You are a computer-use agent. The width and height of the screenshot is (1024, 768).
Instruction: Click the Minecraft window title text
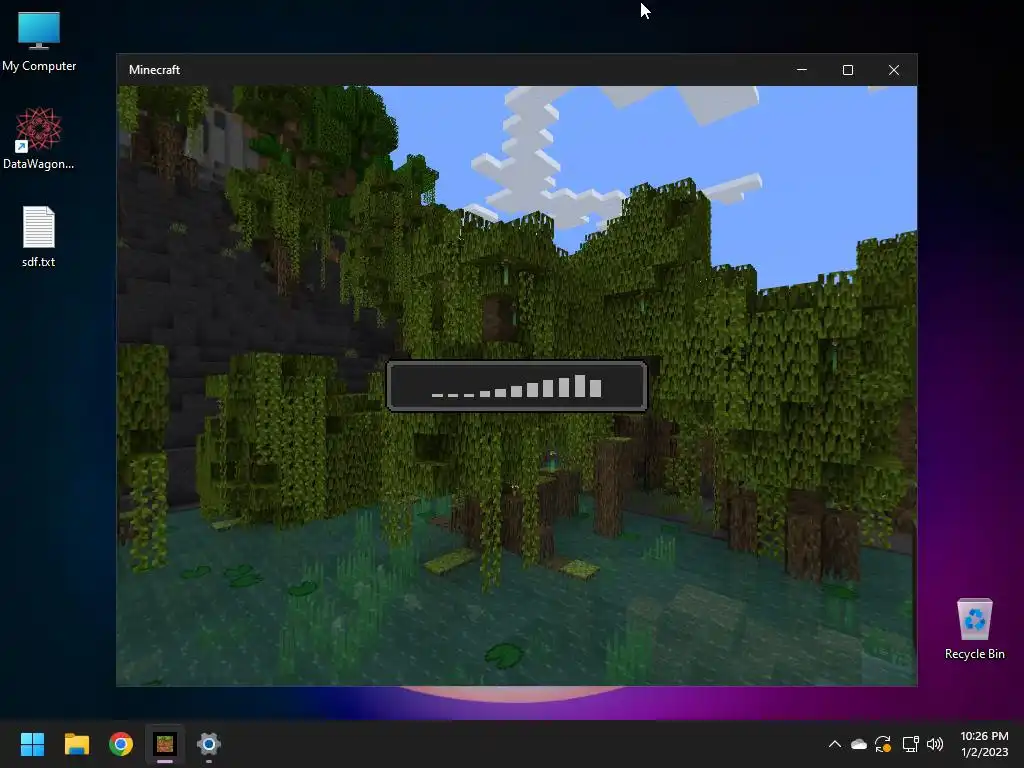coord(154,70)
